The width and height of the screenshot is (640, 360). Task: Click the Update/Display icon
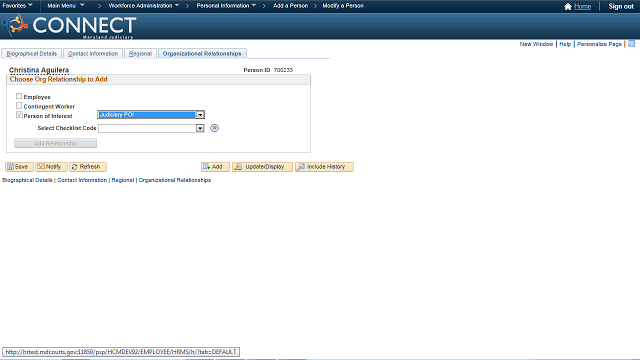coord(238,167)
